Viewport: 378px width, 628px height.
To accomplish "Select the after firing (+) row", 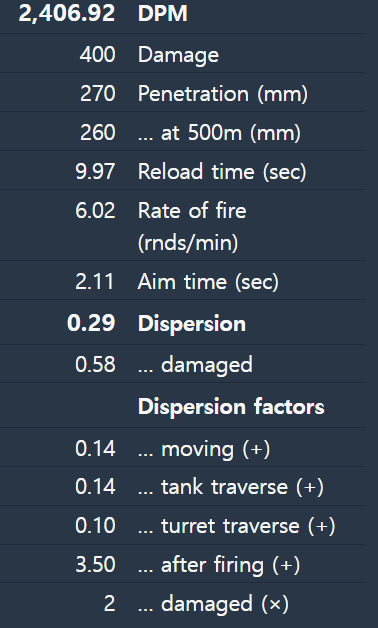I will pyautogui.click(x=182, y=564).
